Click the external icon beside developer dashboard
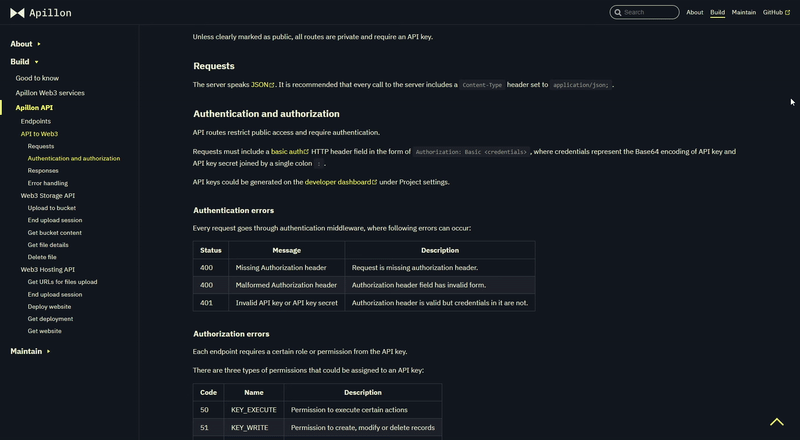 point(374,182)
